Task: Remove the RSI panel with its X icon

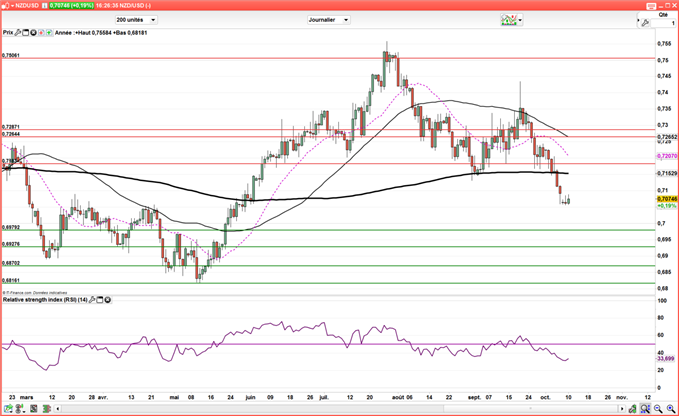Action: pos(107,300)
